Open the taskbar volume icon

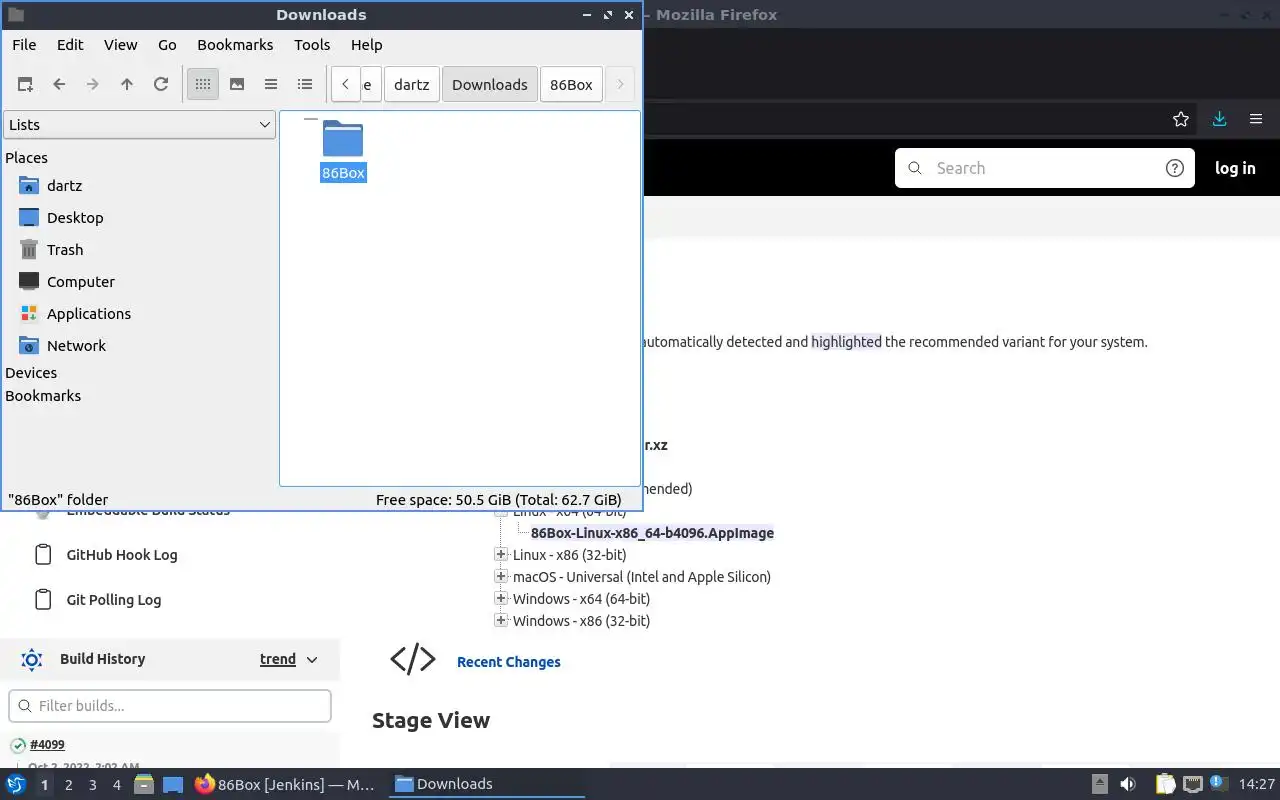(x=1128, y=784)
